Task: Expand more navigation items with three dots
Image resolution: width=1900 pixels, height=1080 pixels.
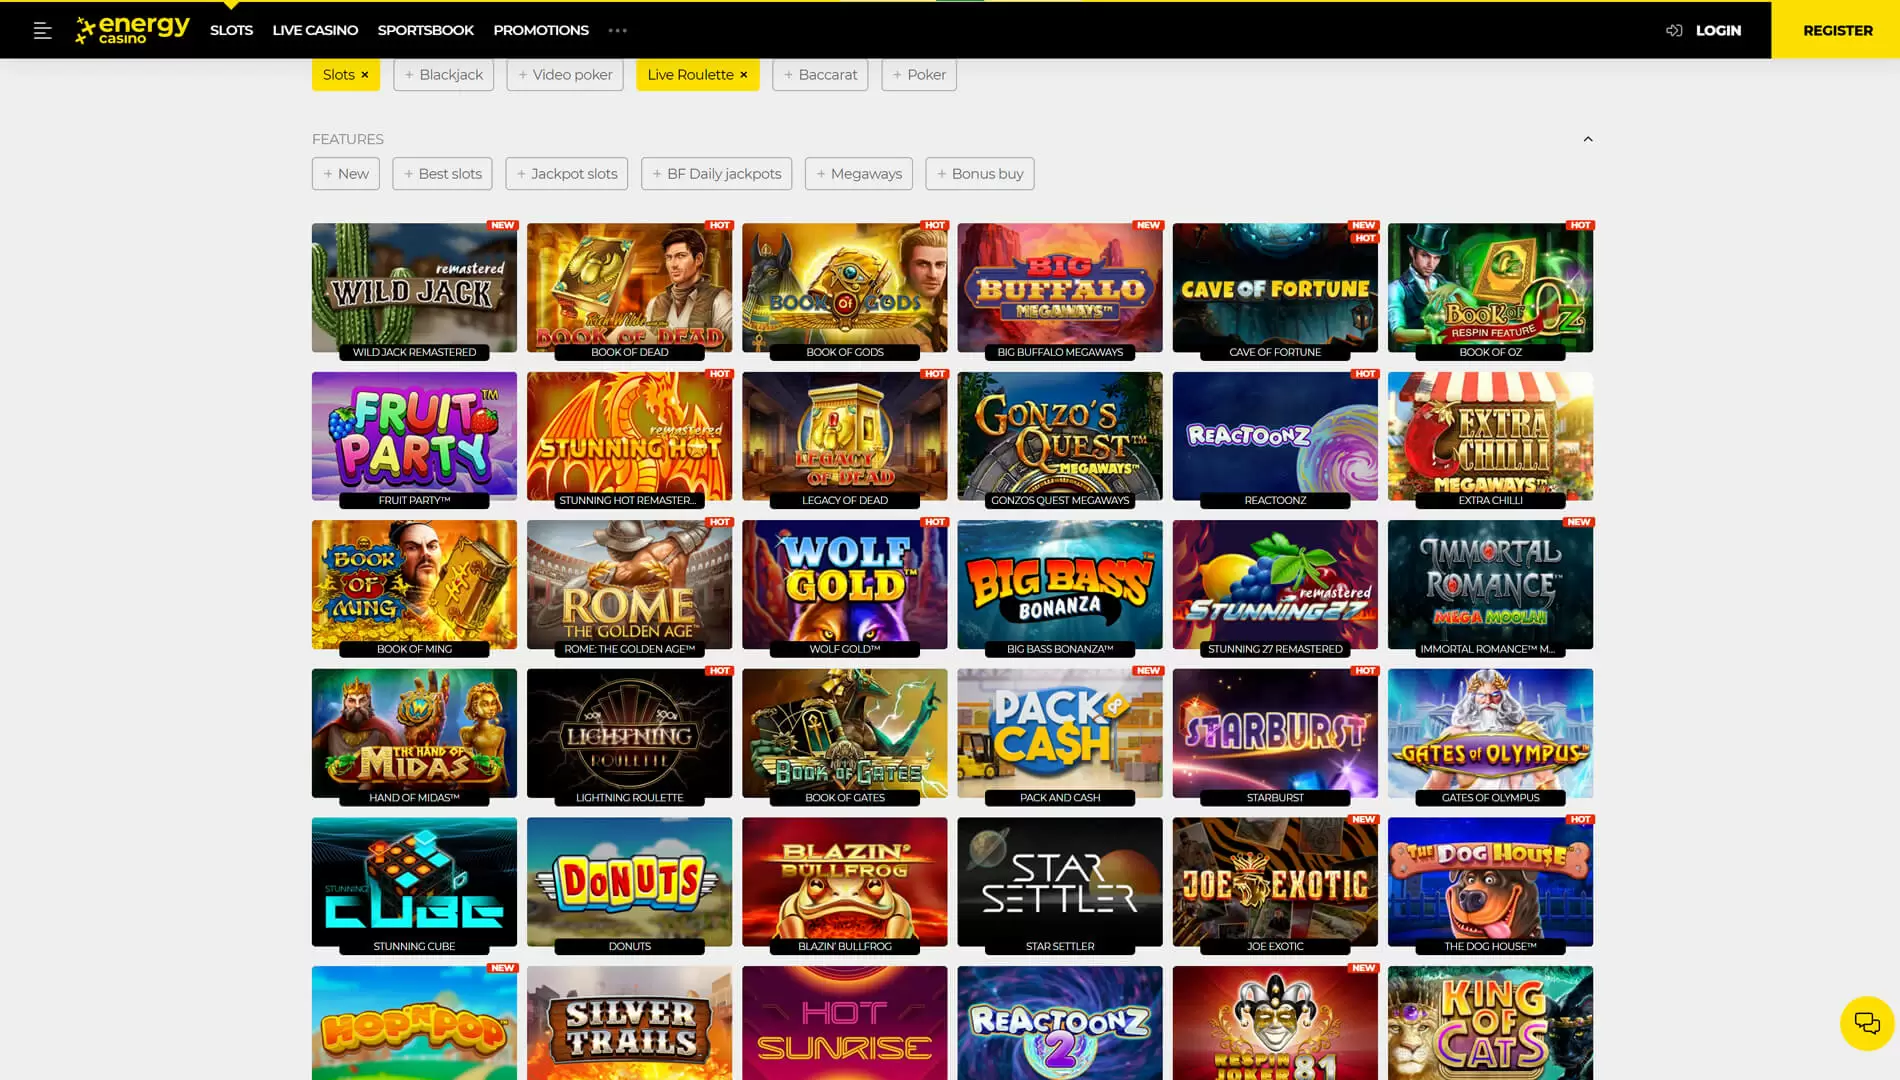Action: (617, 30)
